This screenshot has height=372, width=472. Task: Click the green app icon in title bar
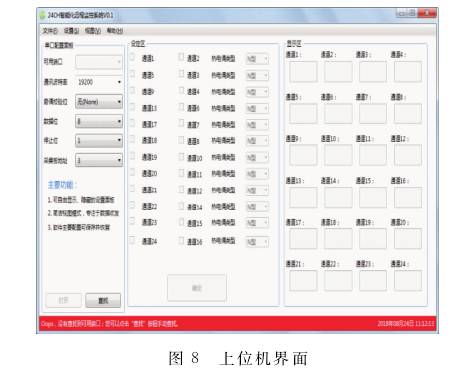tap(42, 15)
